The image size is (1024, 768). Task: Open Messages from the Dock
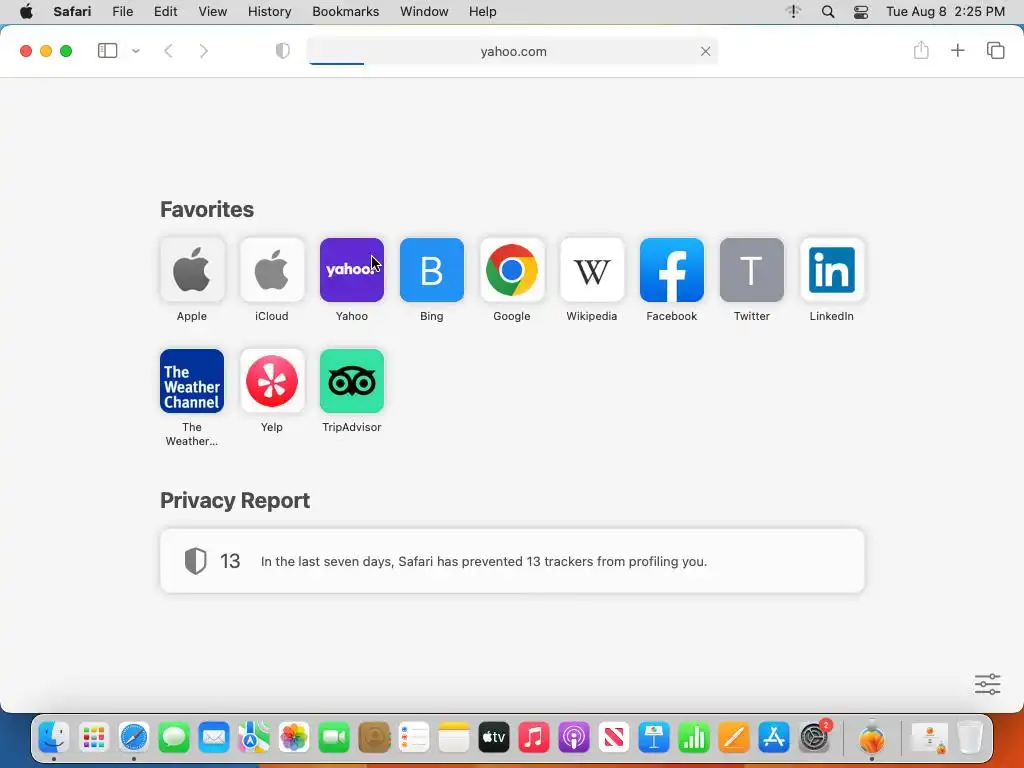click(174, 739)
